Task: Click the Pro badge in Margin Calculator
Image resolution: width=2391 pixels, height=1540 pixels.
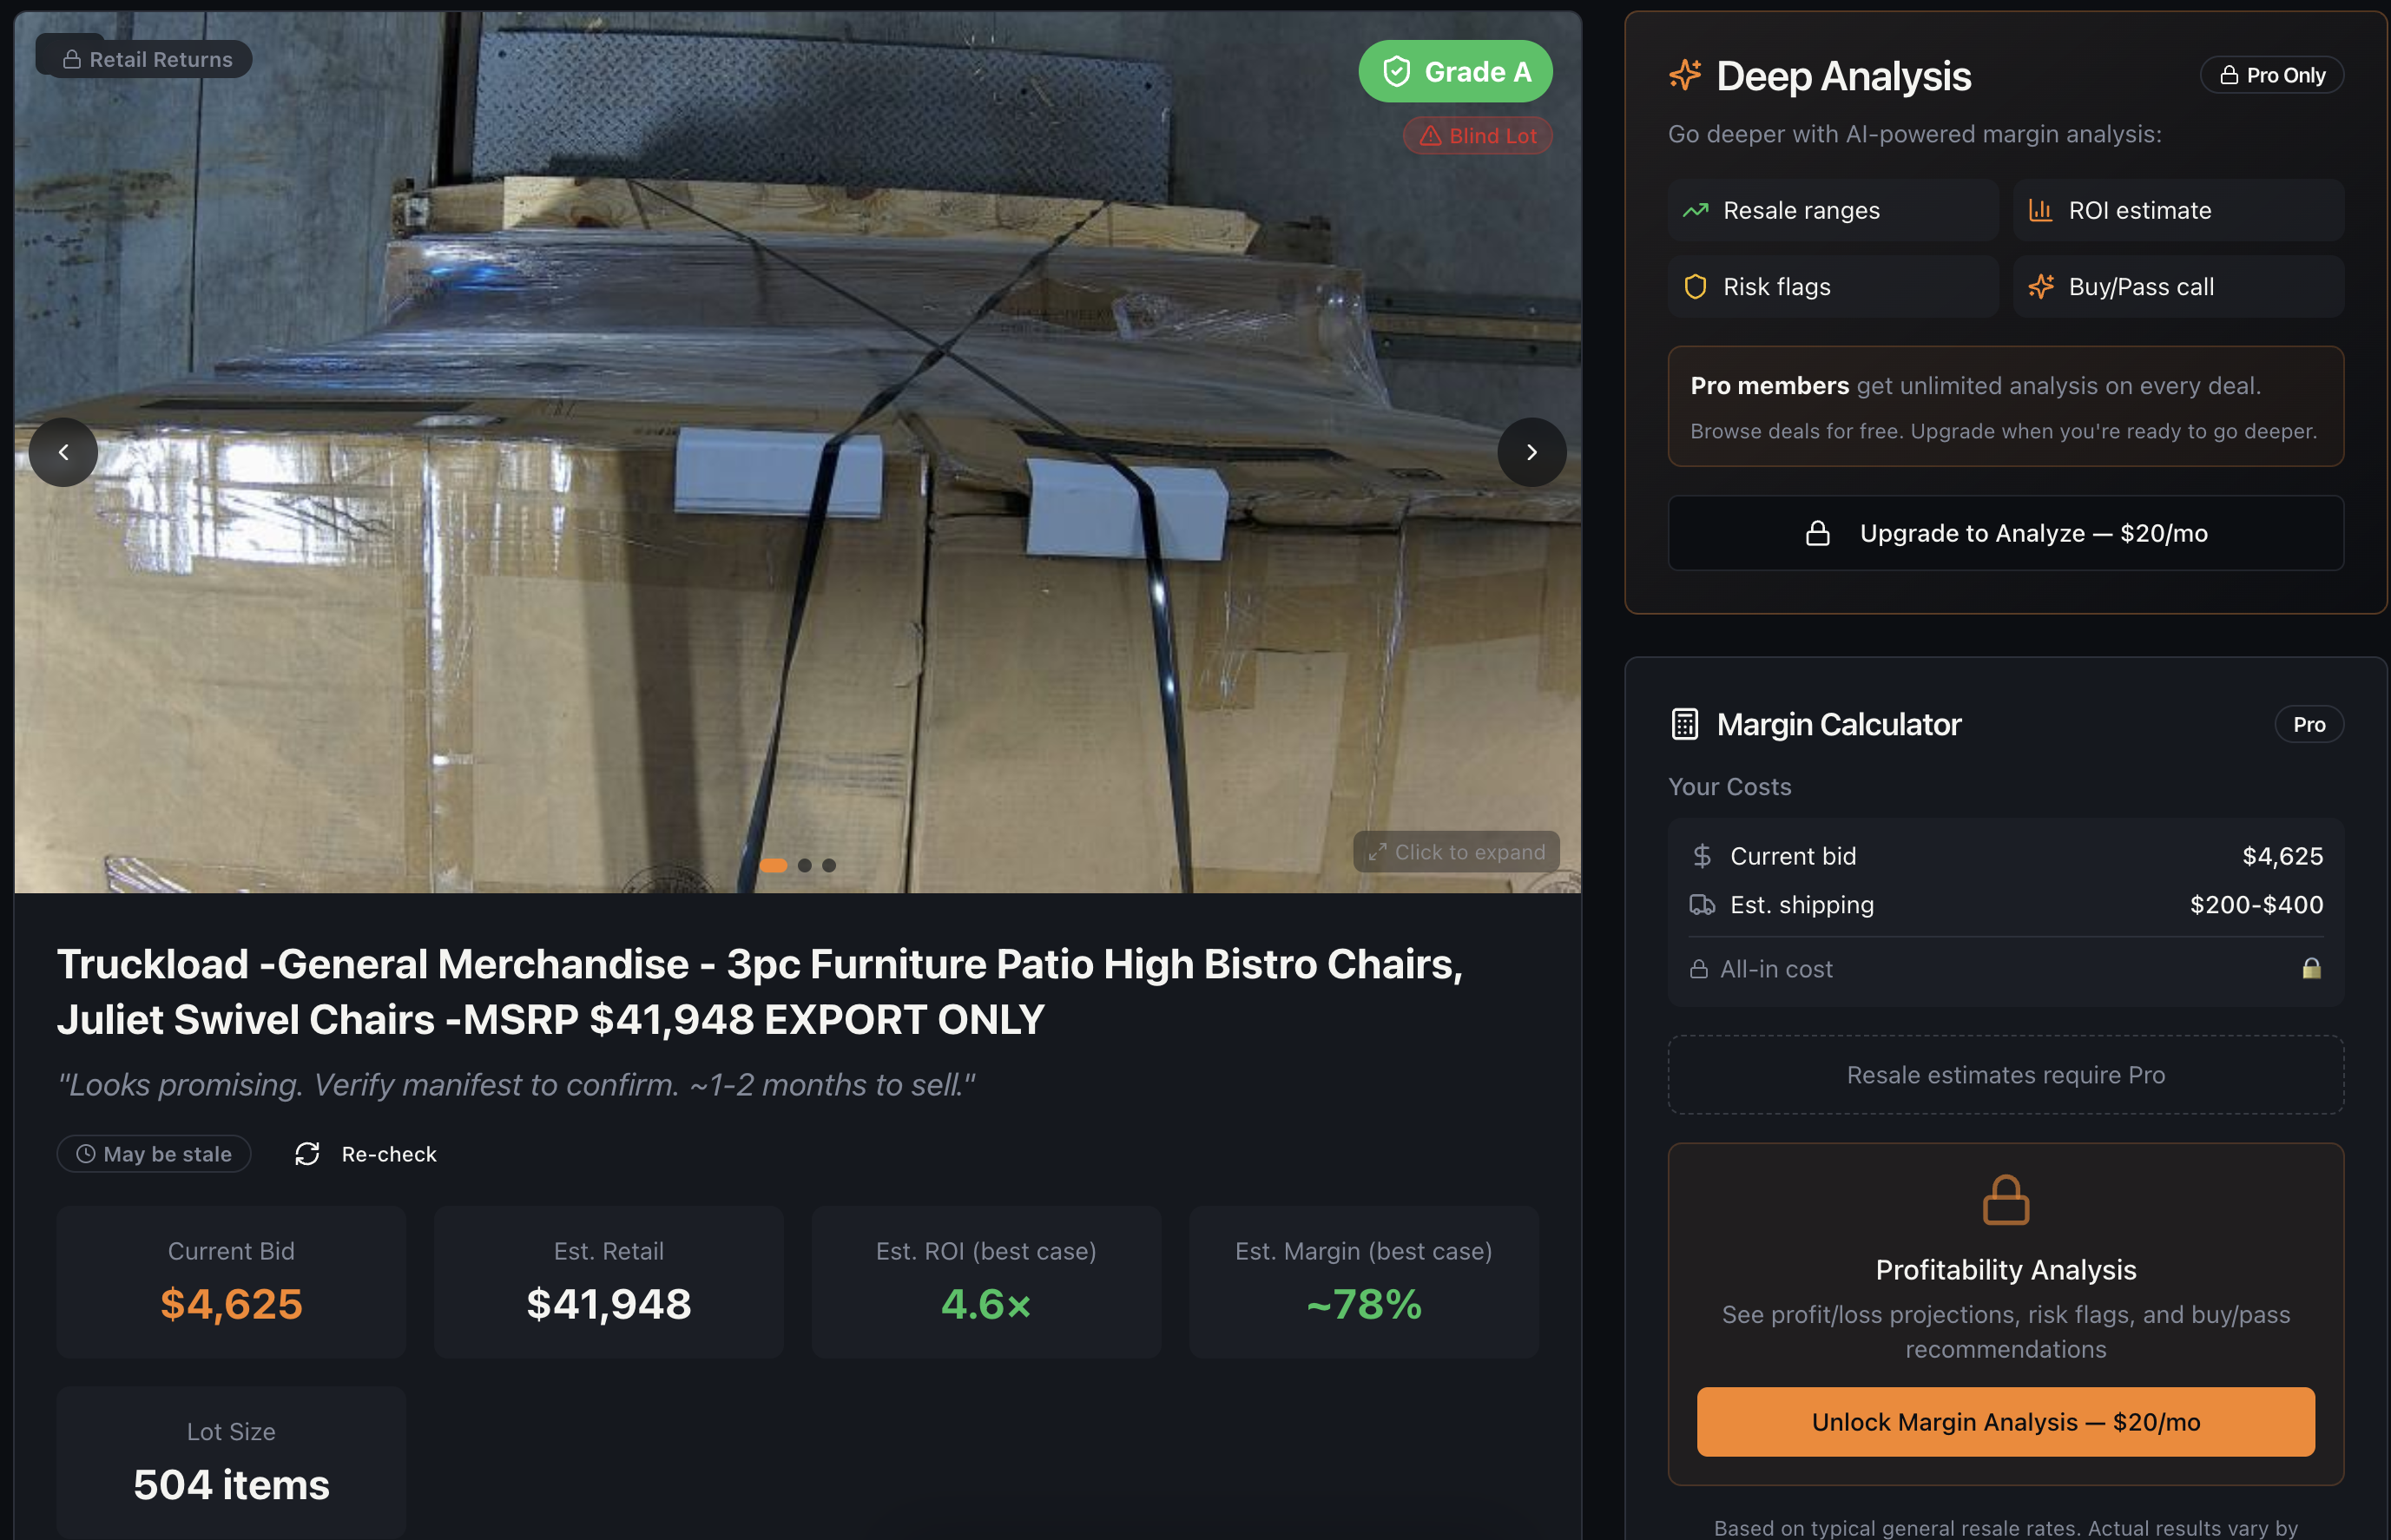Action: pos(2308,724)
